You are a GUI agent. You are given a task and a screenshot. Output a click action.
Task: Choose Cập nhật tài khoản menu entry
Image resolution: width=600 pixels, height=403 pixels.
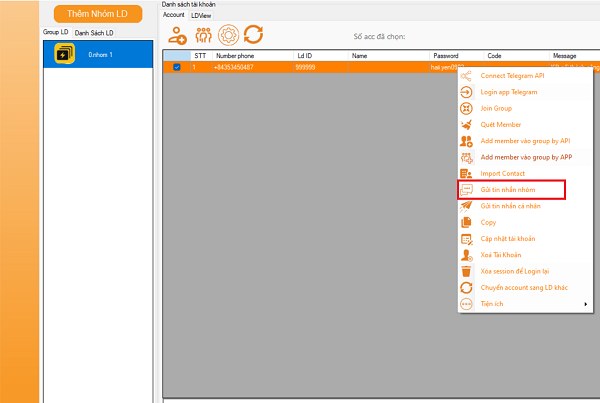525,239
